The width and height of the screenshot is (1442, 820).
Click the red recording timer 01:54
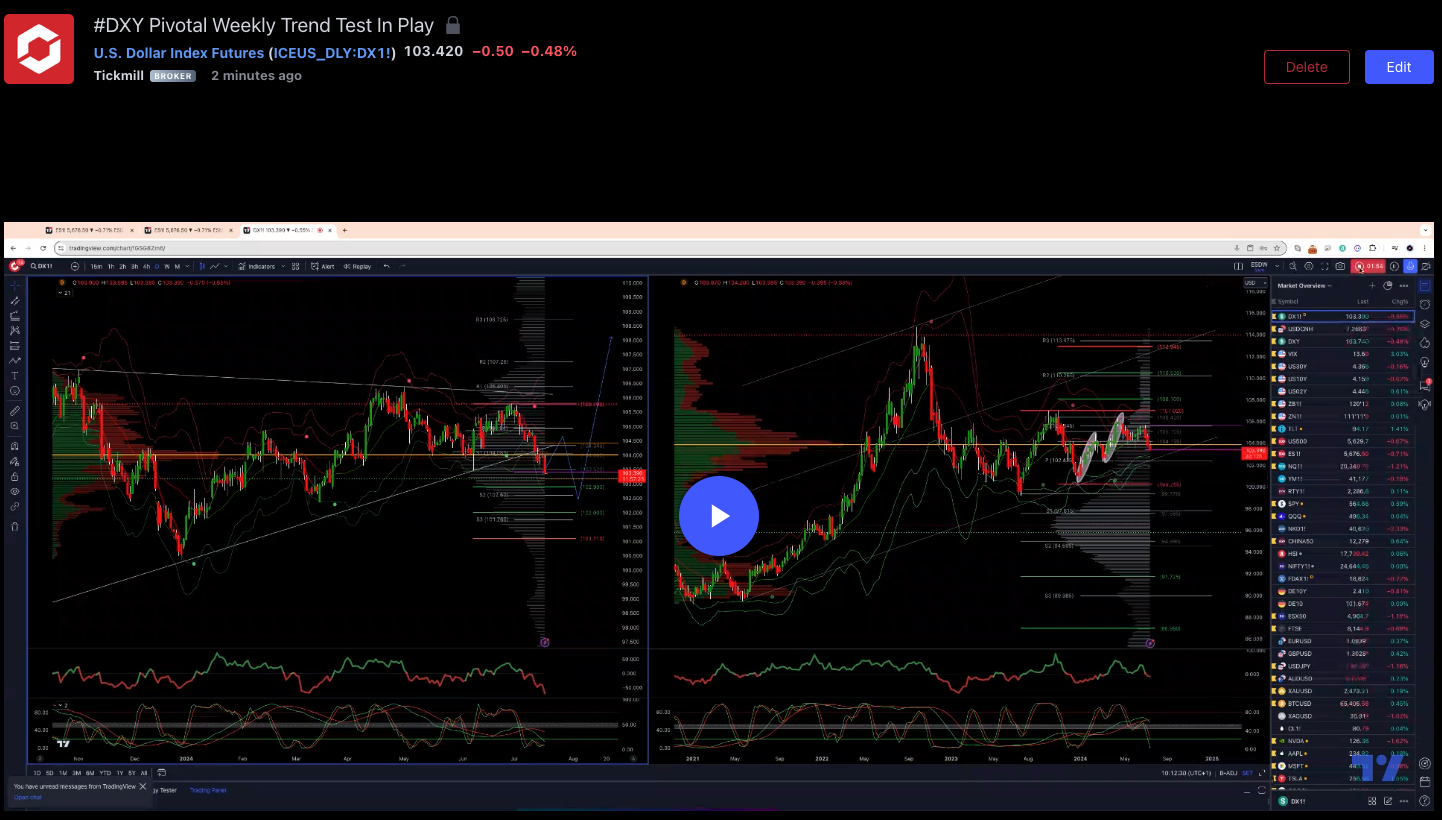point(1368,266)
